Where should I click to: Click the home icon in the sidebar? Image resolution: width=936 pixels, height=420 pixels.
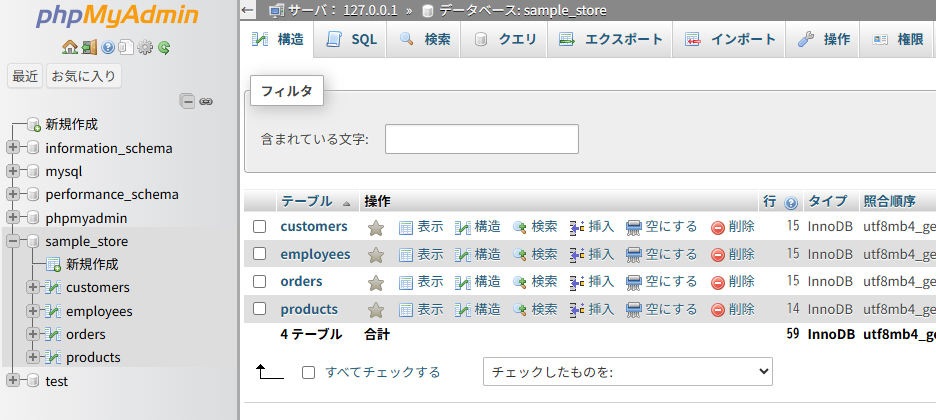tap(69, 47)
